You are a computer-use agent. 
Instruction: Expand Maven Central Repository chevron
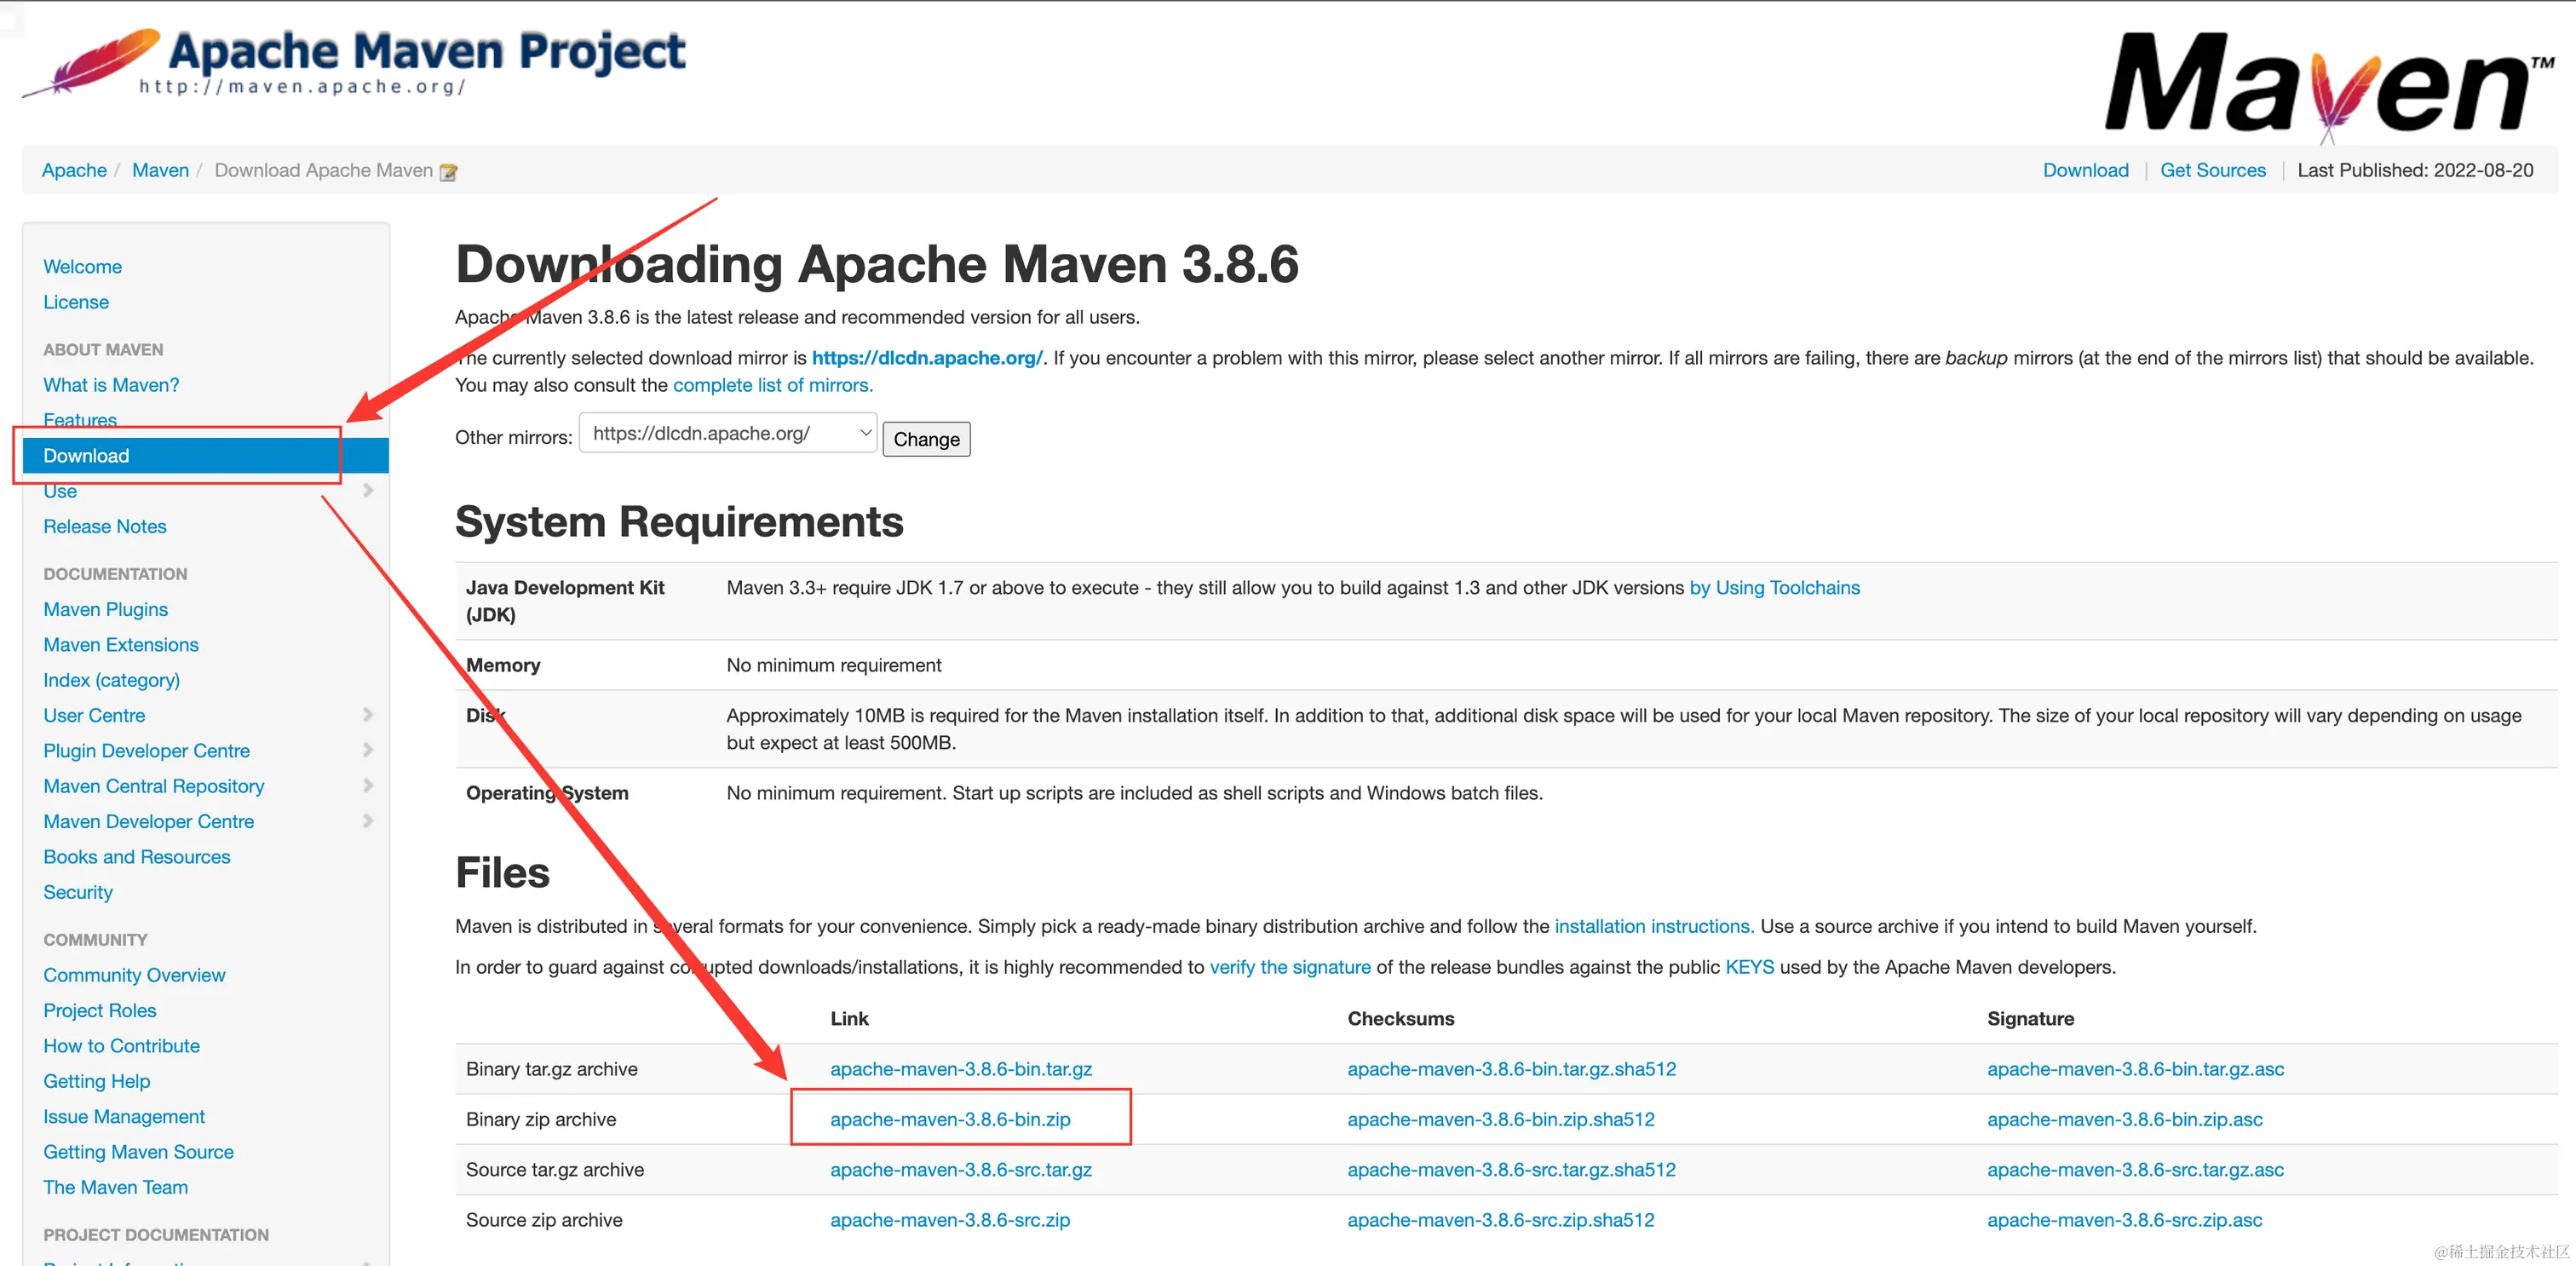pyautogui.click(x=368, y=786)
